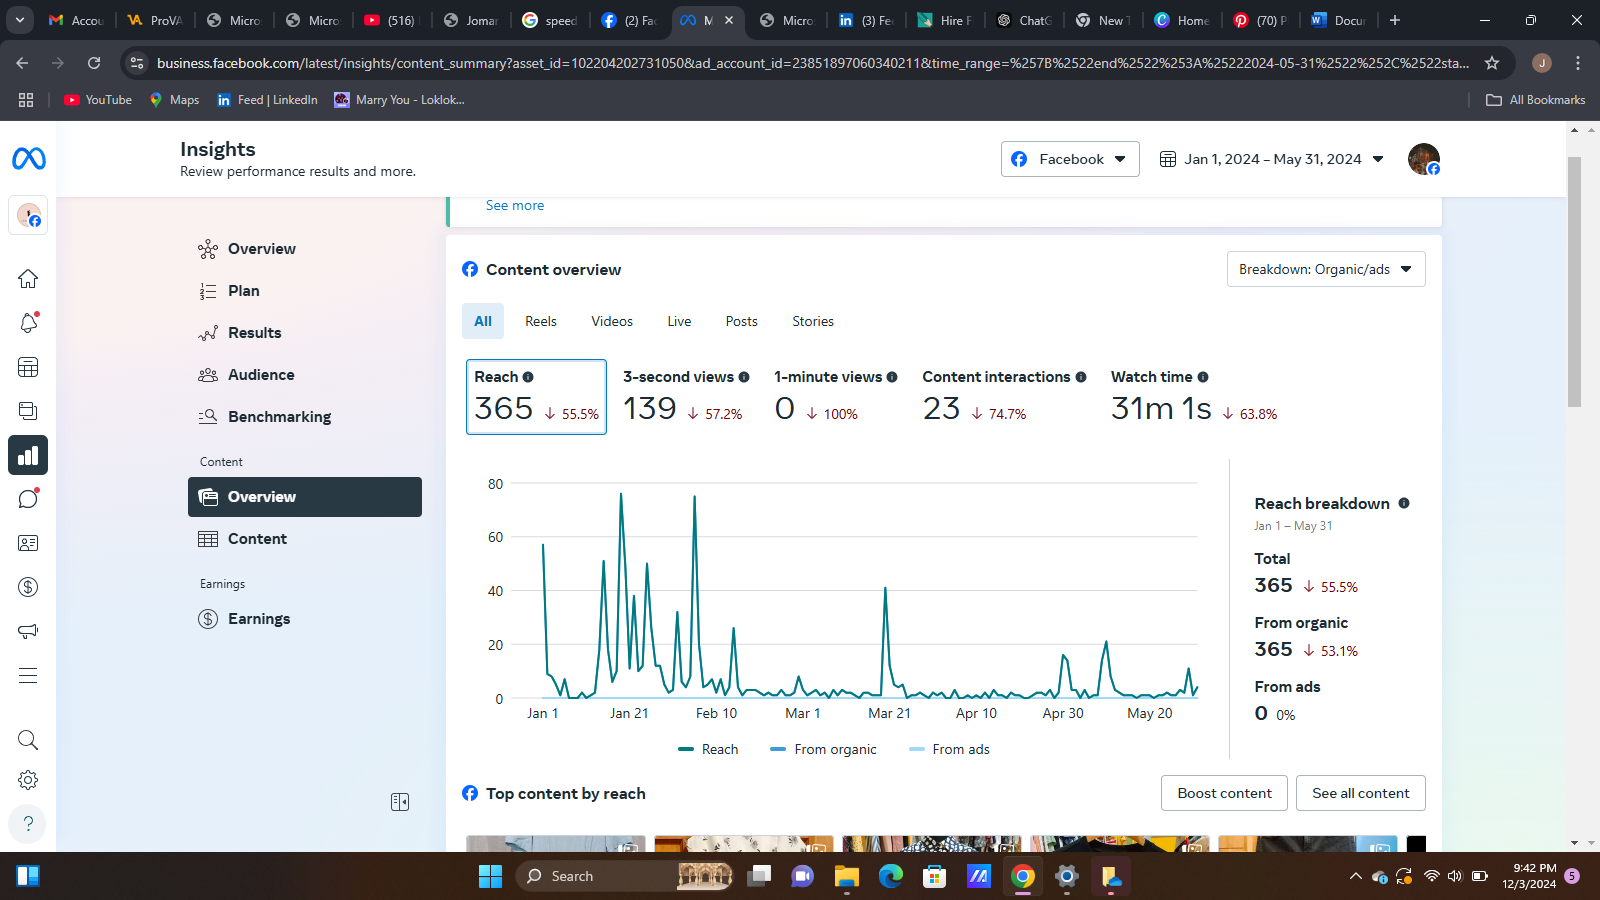
Task: Open the date range picker
Action: pyautogui.click(x=1271, y=159)
